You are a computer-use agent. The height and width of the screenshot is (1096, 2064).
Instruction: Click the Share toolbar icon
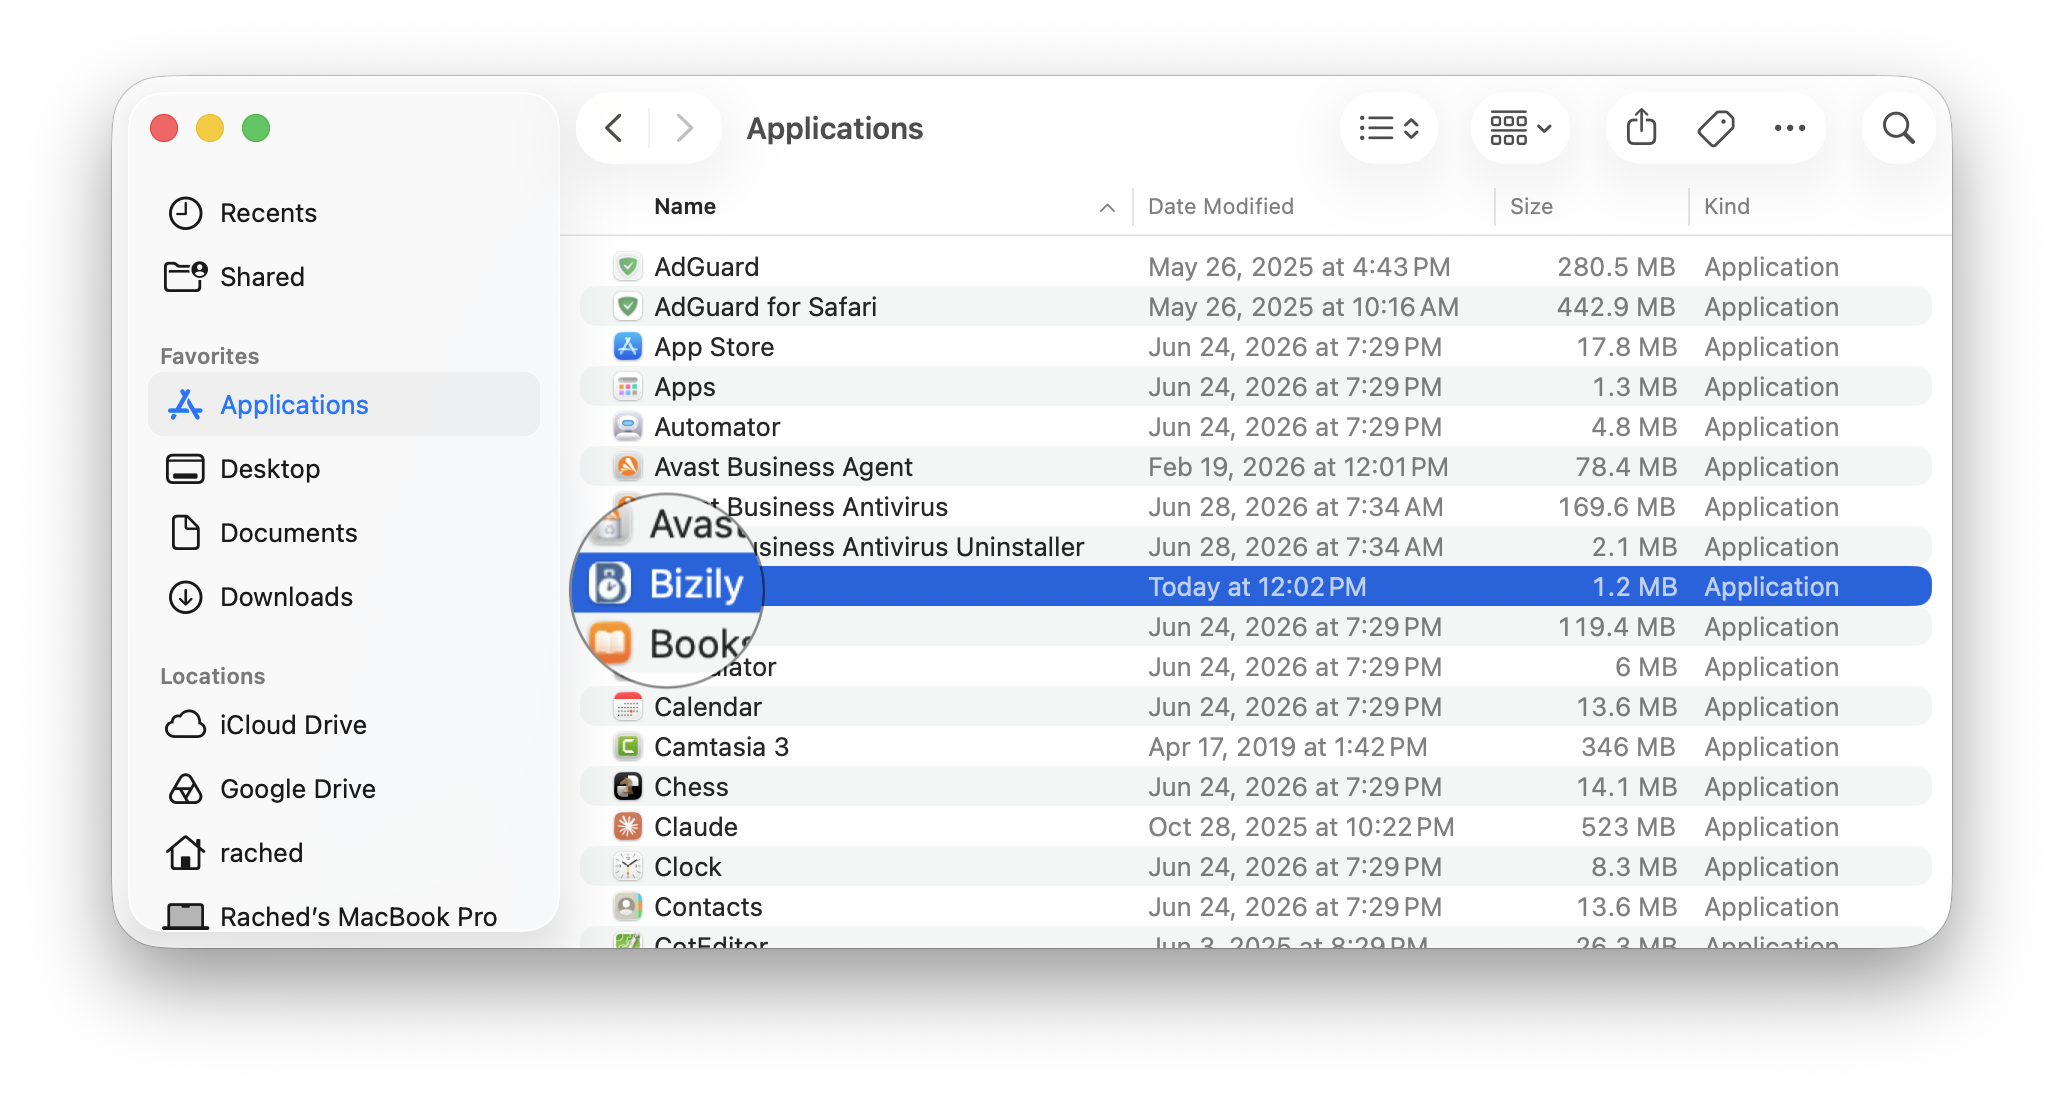click(x=1641, y=128)
